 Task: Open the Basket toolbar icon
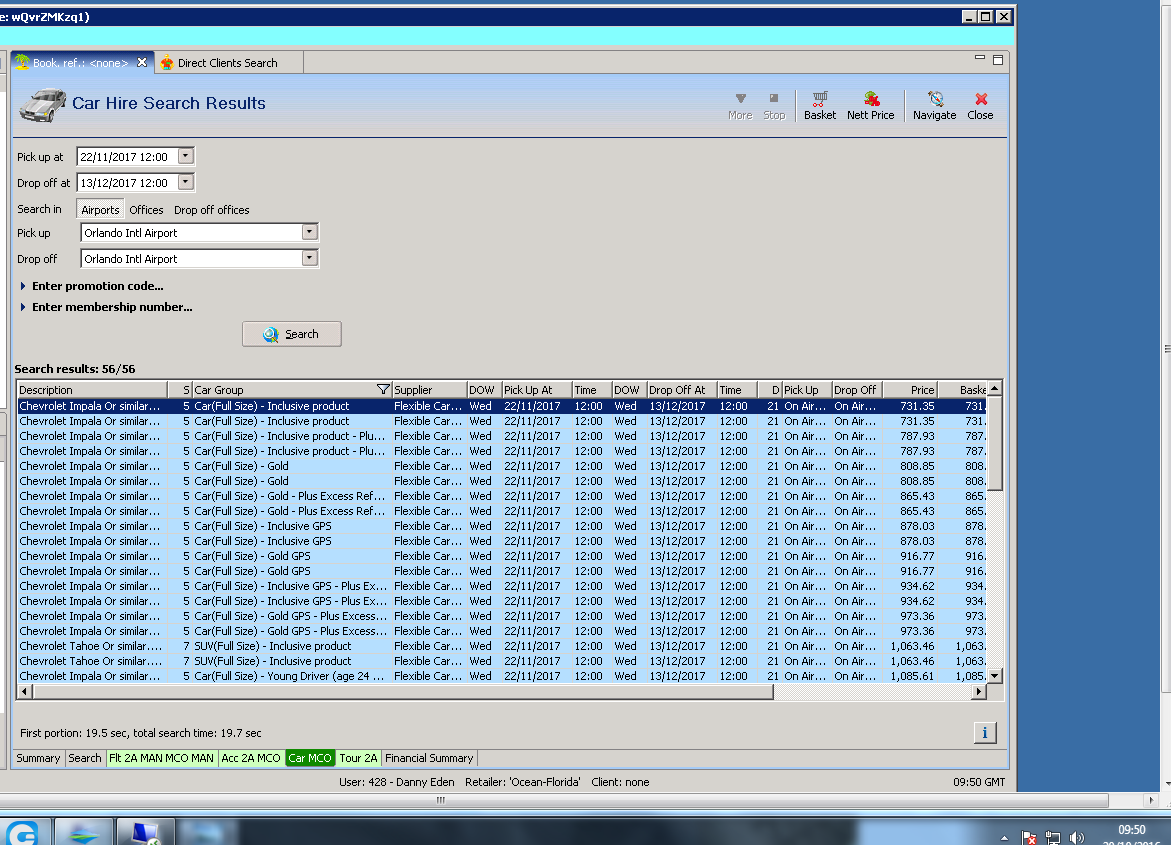pos(820,106)
